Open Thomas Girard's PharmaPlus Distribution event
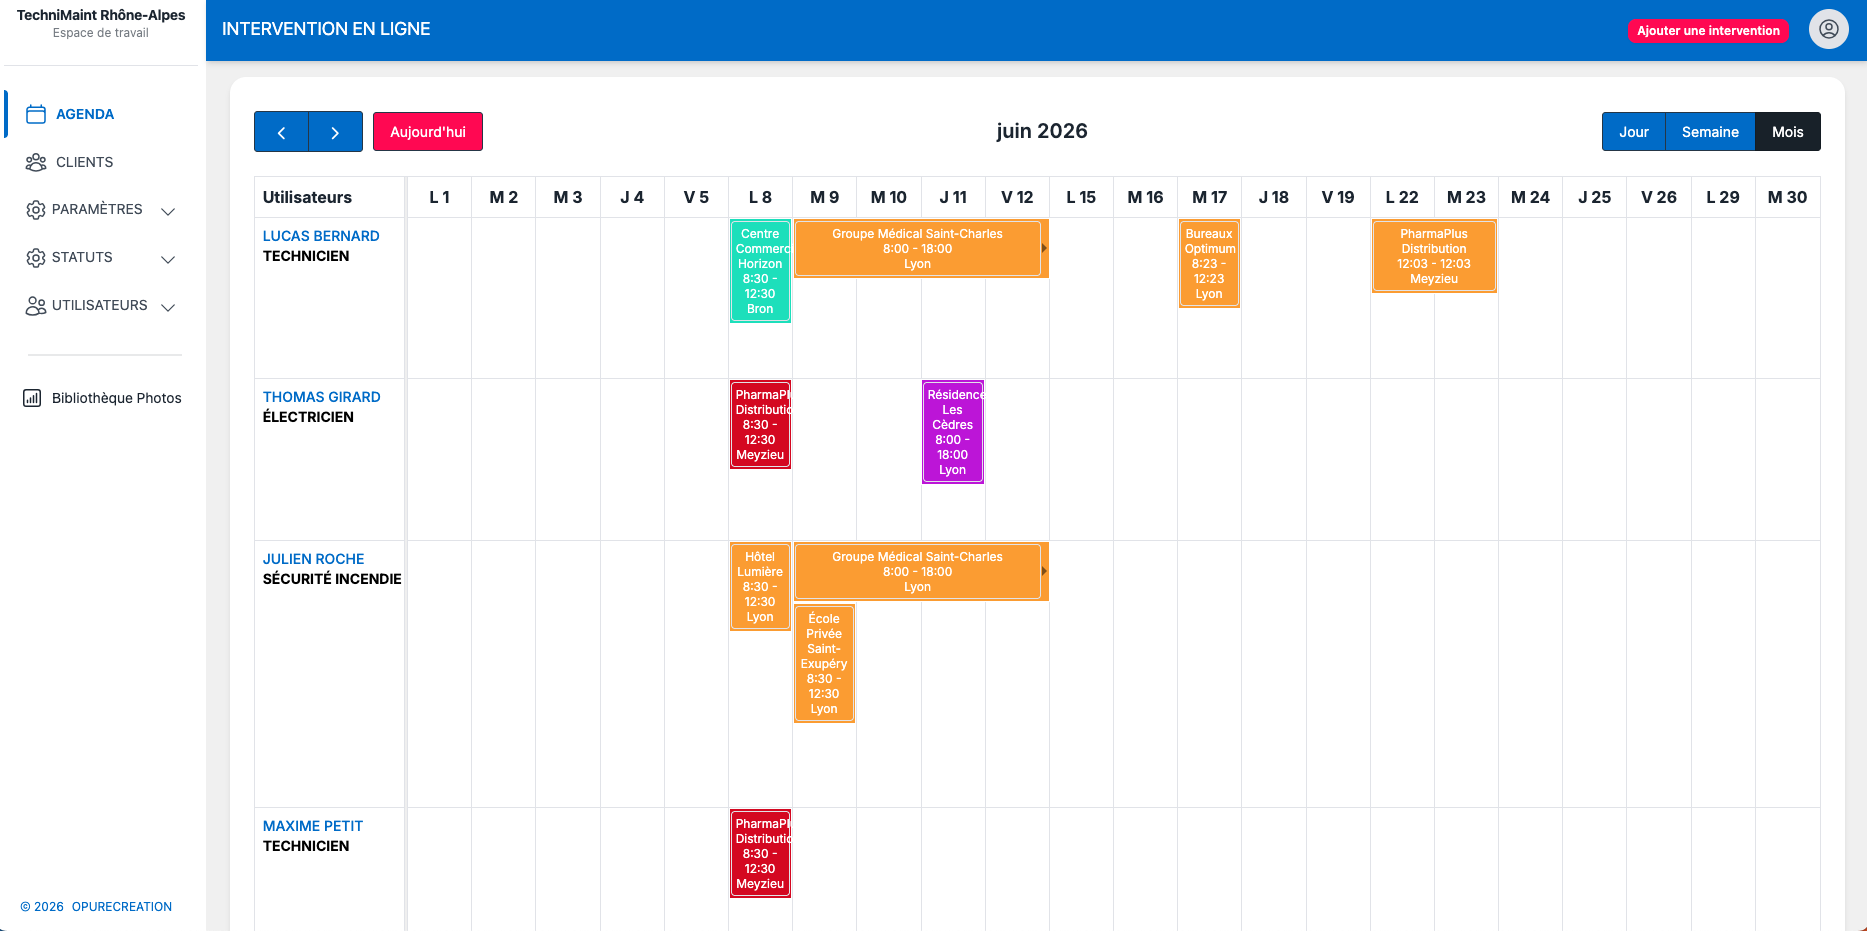 click(760, 424)
